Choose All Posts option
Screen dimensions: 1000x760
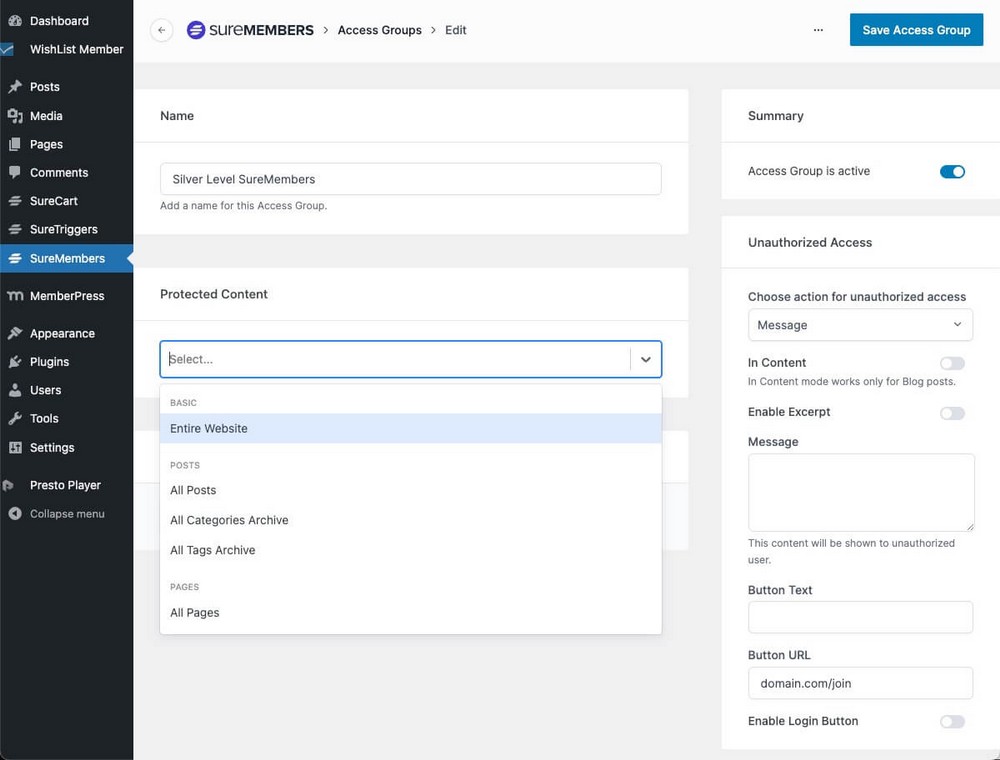click(x=411, y=490)
